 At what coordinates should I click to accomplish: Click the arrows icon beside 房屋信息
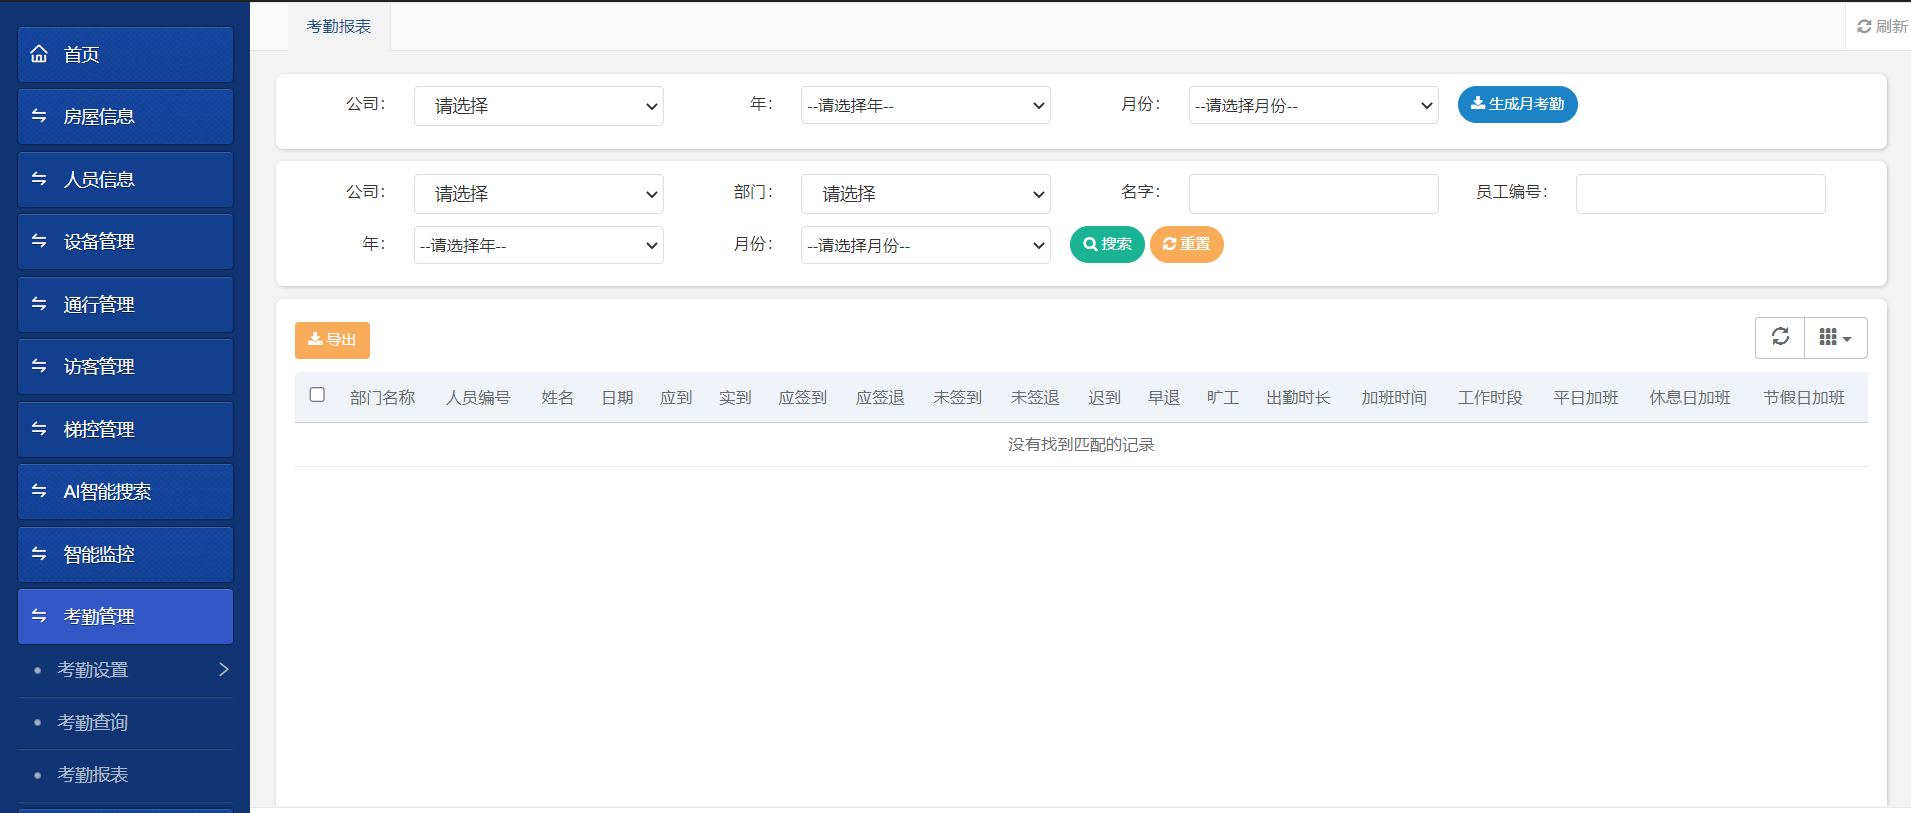(x=39, y=116)
